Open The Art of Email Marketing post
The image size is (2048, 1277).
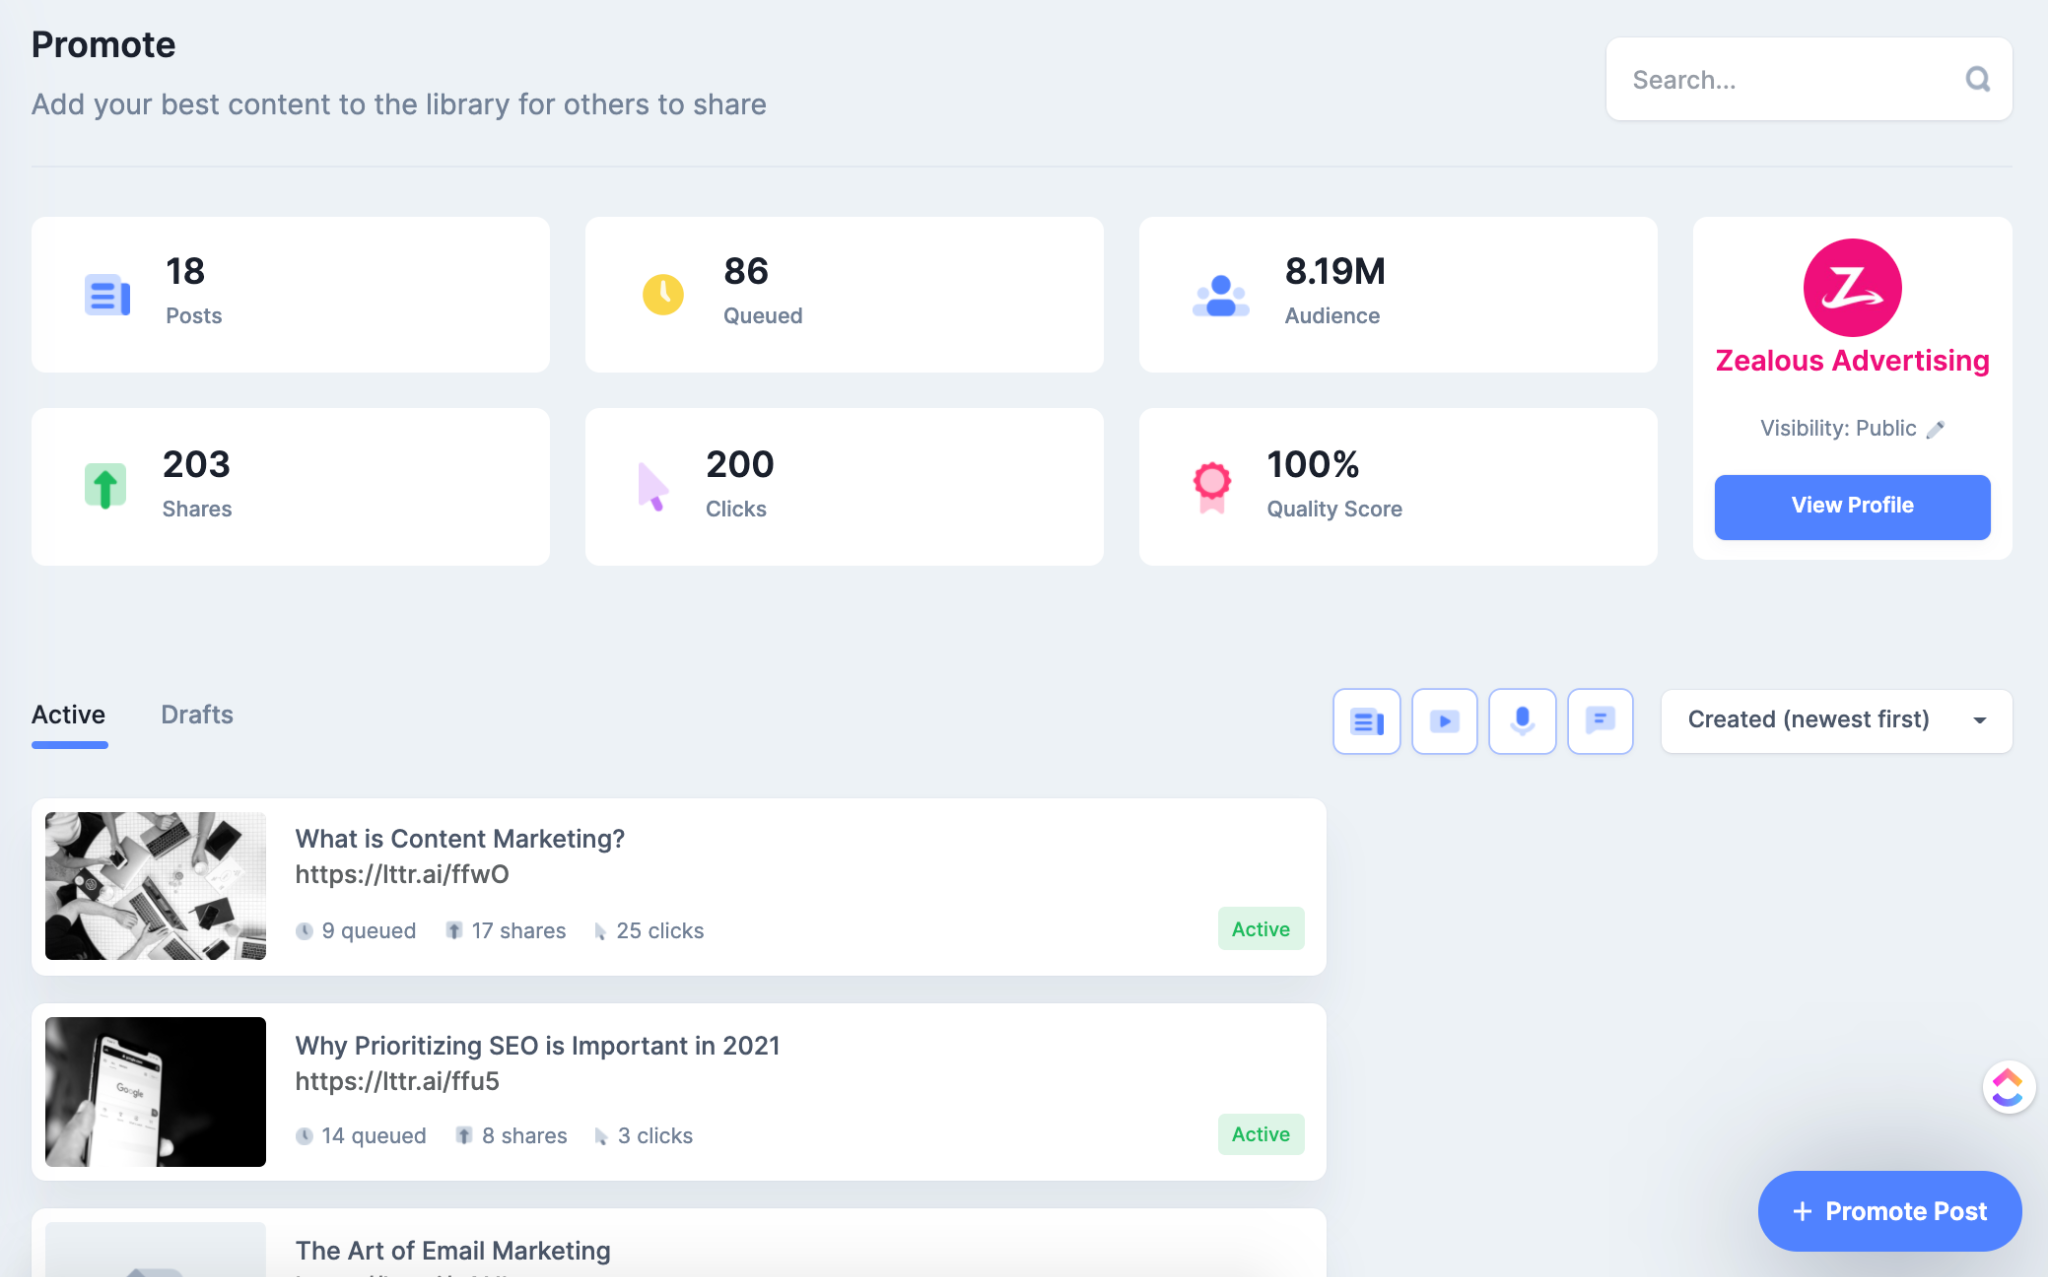pos(453,1251)
